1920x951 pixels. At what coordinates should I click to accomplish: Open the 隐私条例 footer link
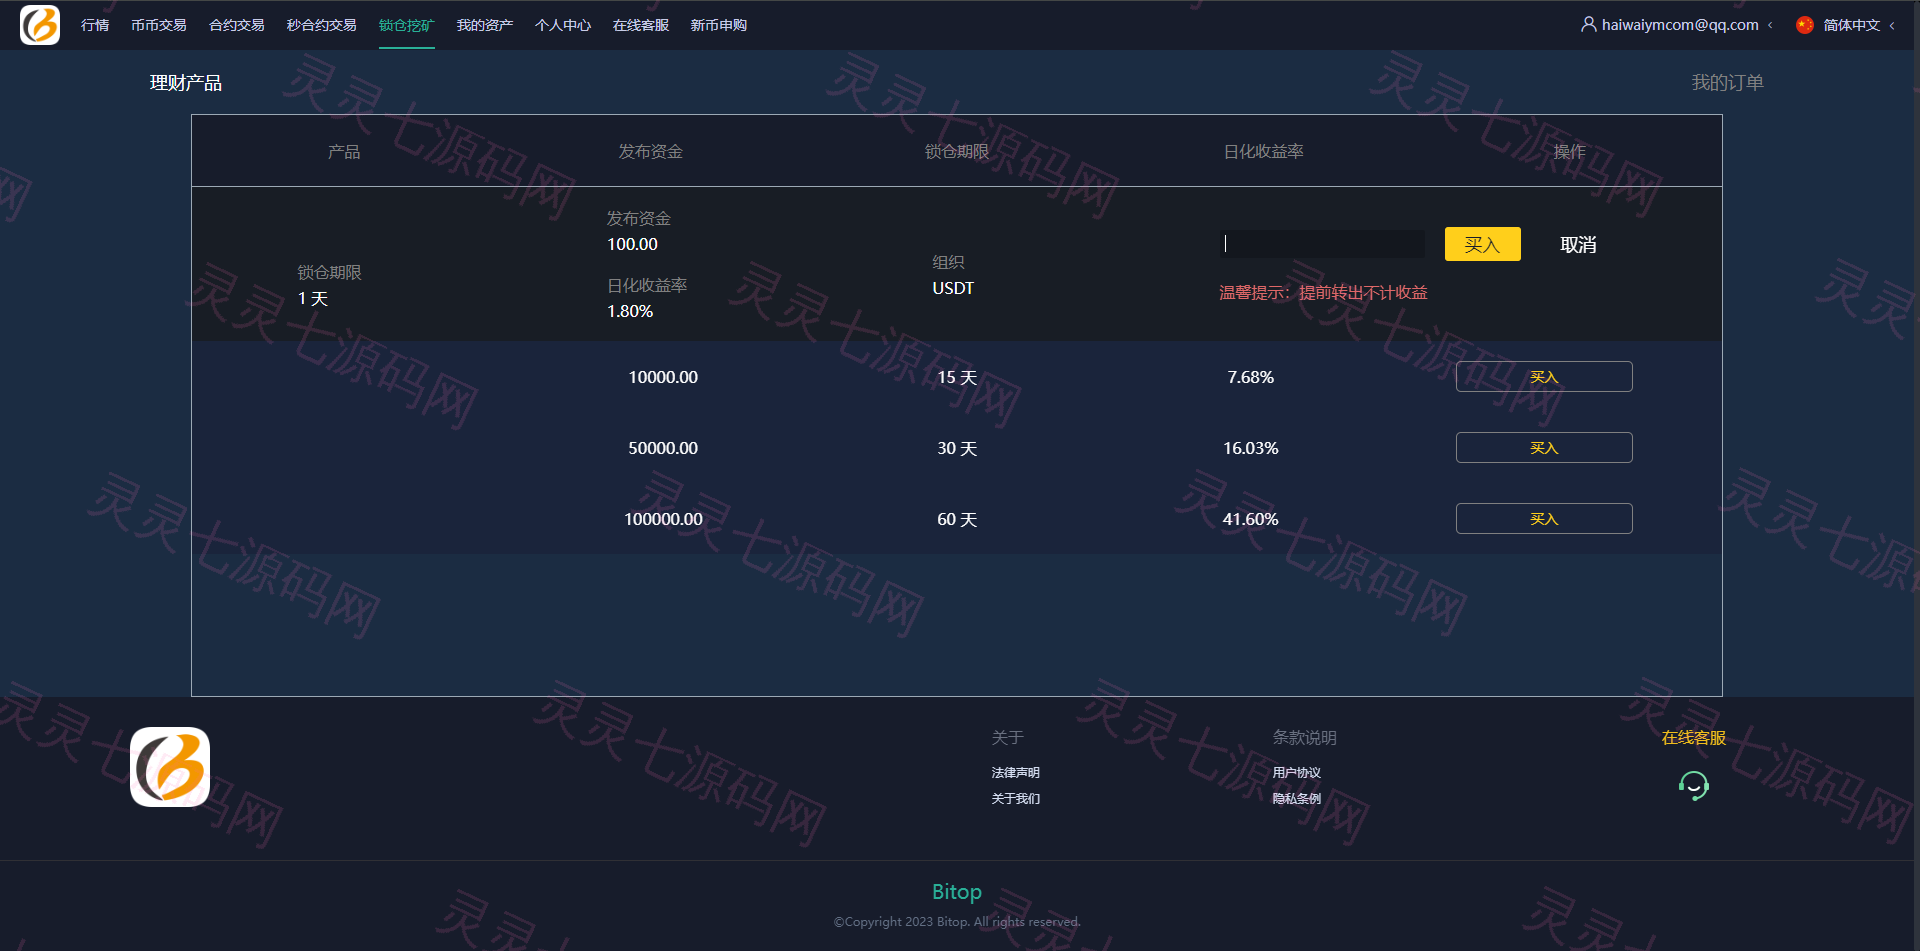pyautogui.click(x=1297, y=799)
